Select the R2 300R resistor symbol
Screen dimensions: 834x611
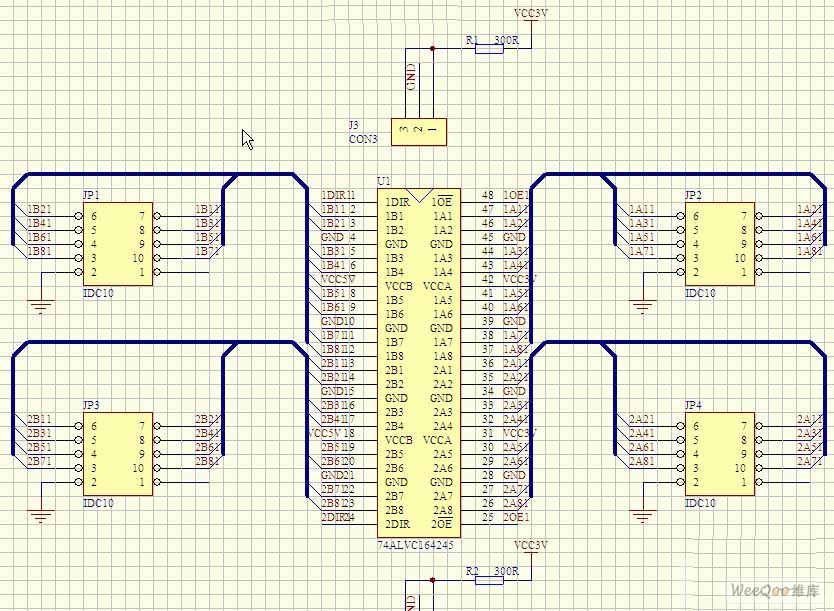click(x=488, y=578)
